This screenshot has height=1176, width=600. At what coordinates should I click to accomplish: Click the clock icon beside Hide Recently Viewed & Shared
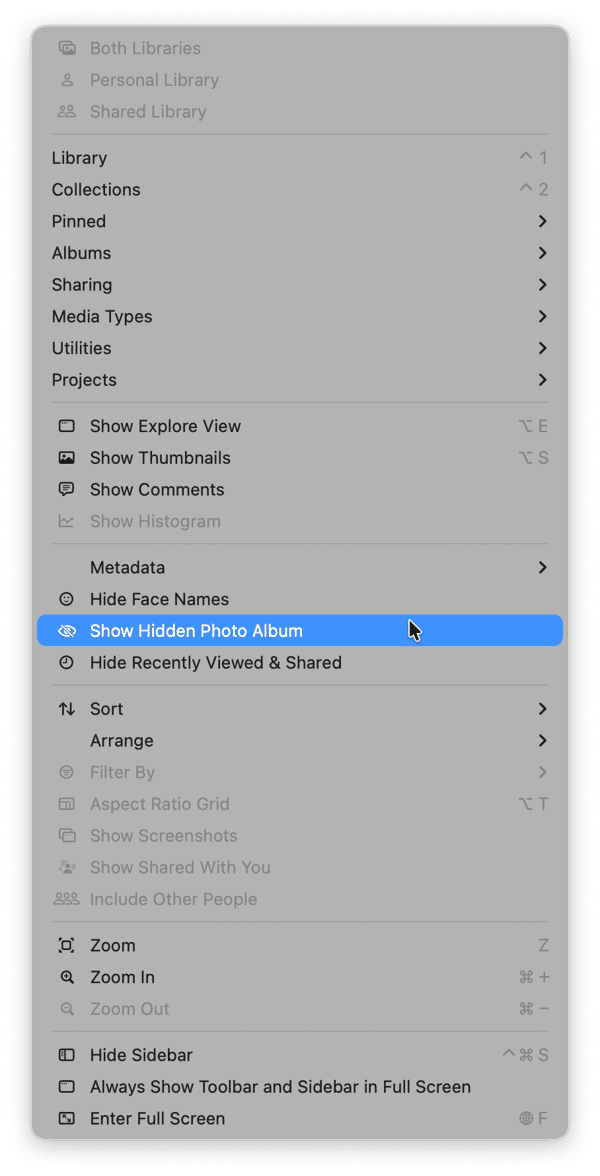pyautogui.click(x=66, y=662)
